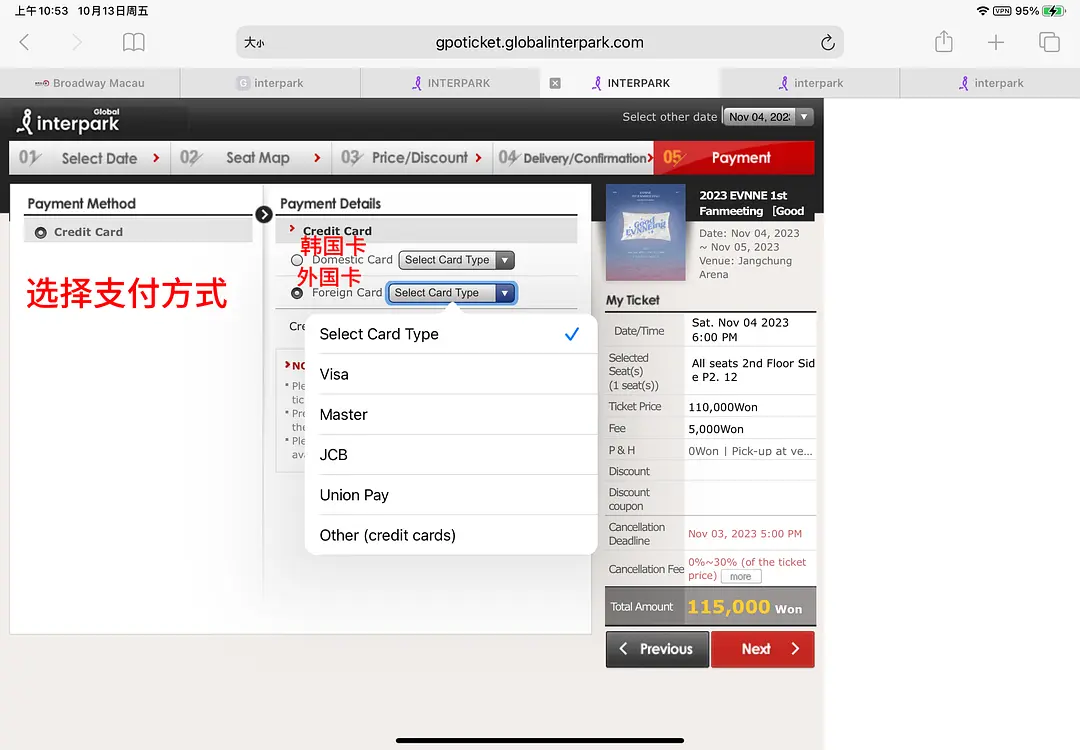This screenshot has height=750, width=1080.
Task: Go to step 02 Seat Map
Action: click(251, 158)
